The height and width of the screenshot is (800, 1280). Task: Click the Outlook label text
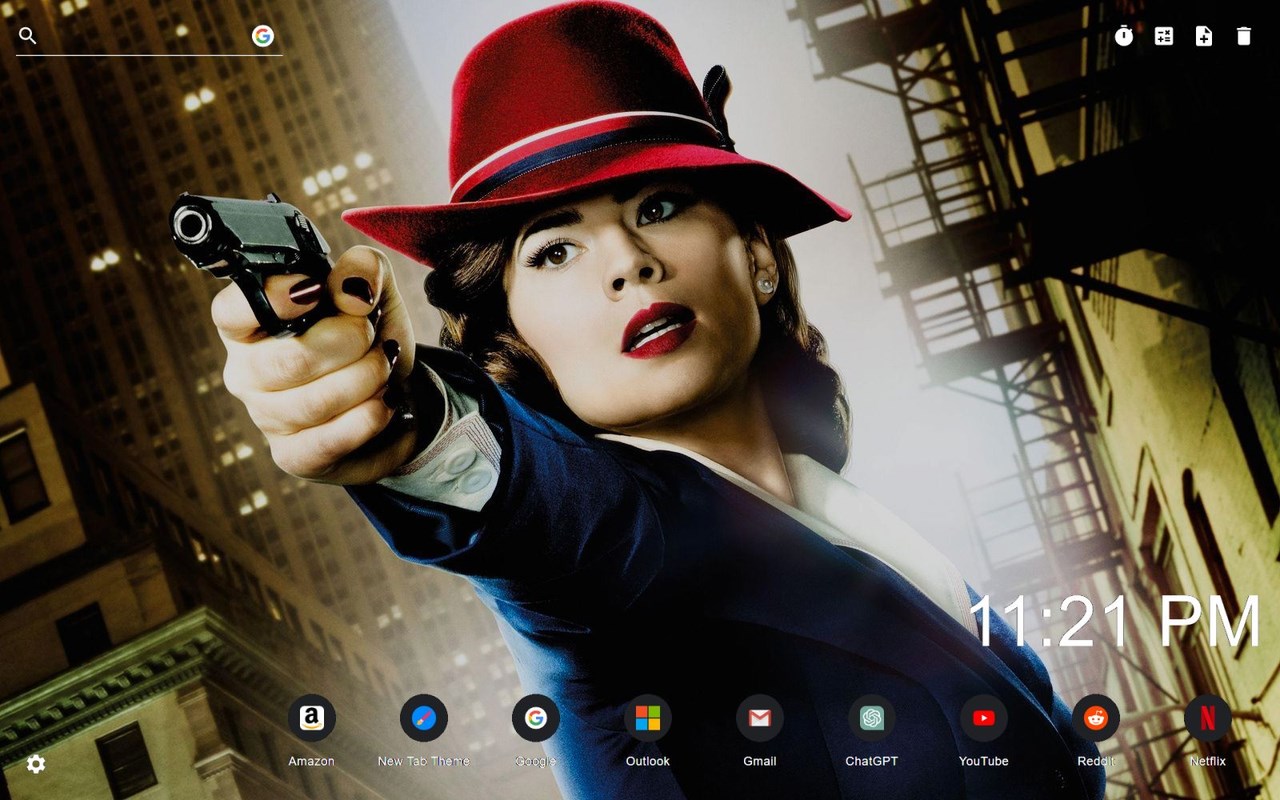(648, 761)
